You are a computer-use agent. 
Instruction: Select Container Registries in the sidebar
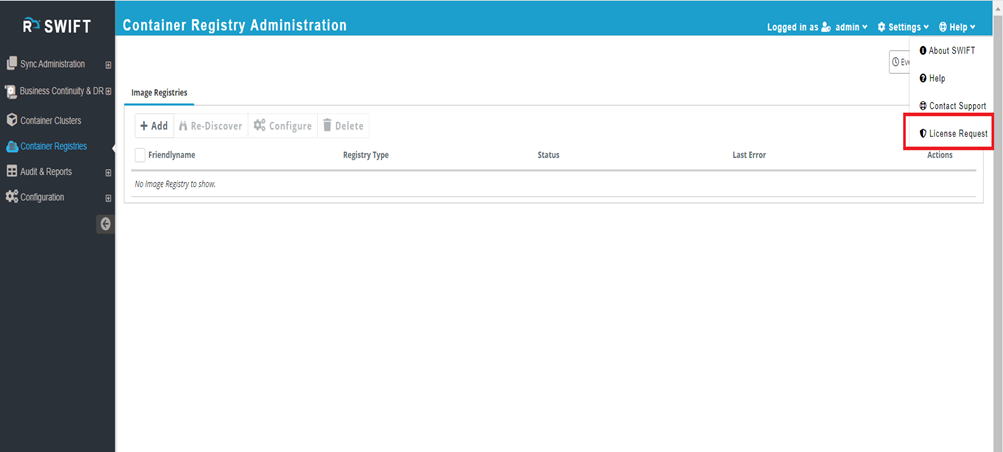tap(54, 146)
